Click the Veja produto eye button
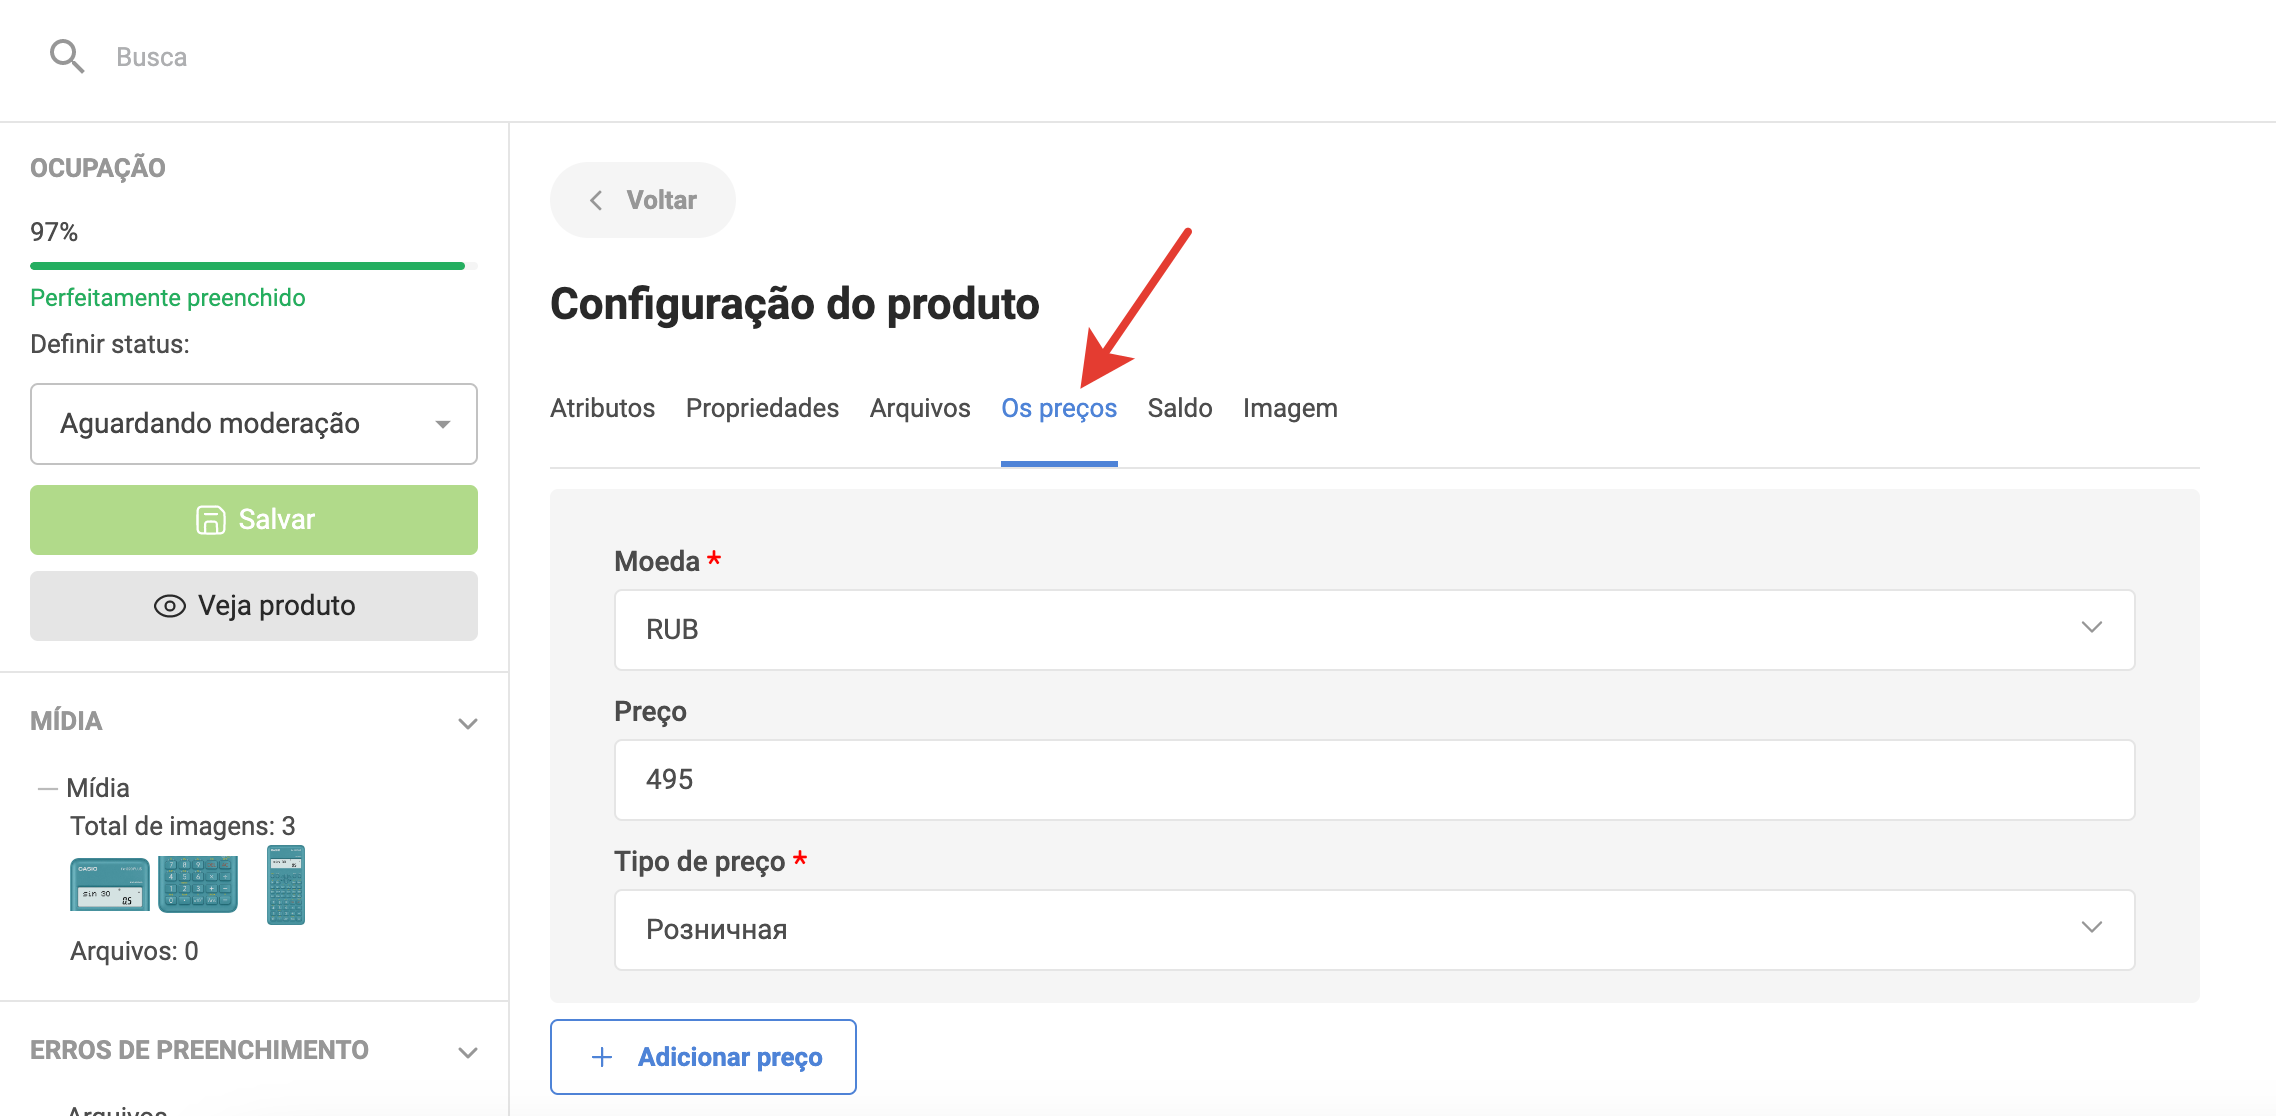 (254, 606)
